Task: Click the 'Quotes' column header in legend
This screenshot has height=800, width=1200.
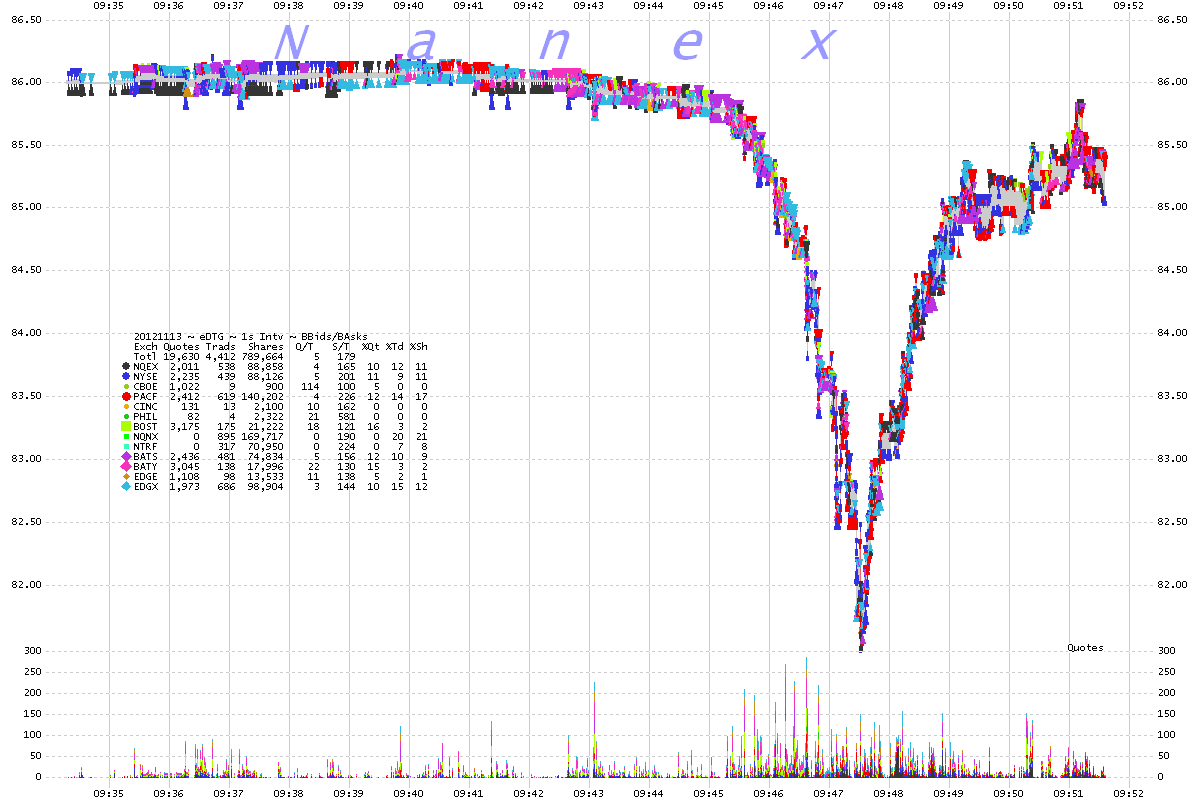Action: [181, 347]
